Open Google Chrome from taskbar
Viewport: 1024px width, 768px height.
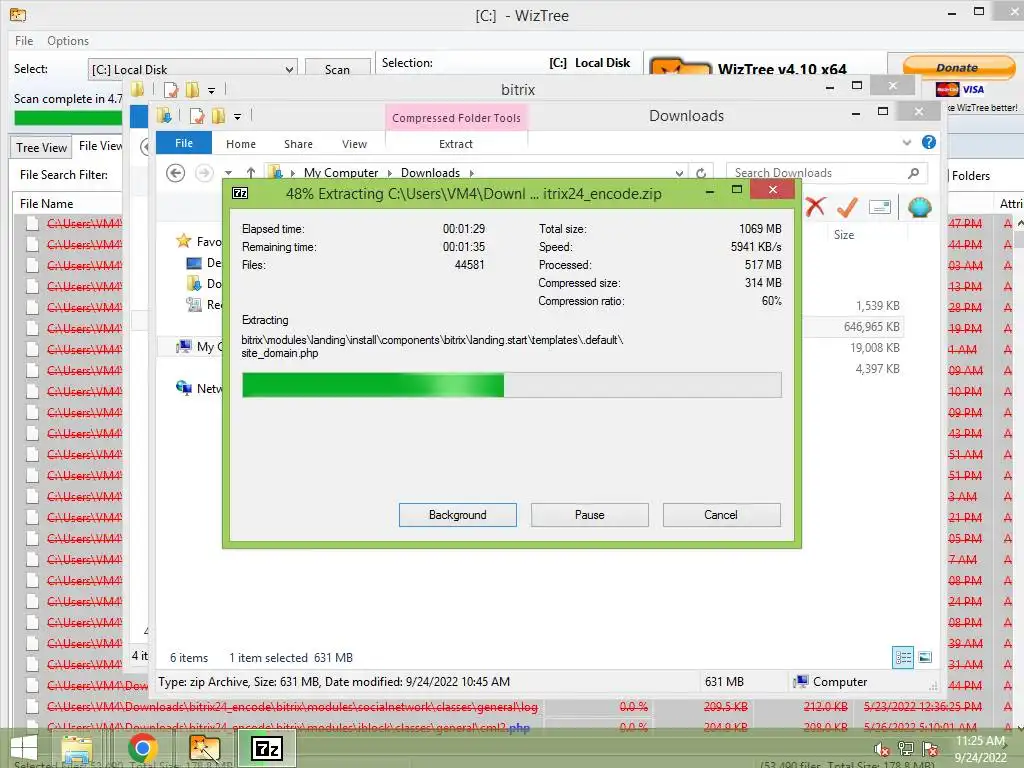tap(142, 748)
